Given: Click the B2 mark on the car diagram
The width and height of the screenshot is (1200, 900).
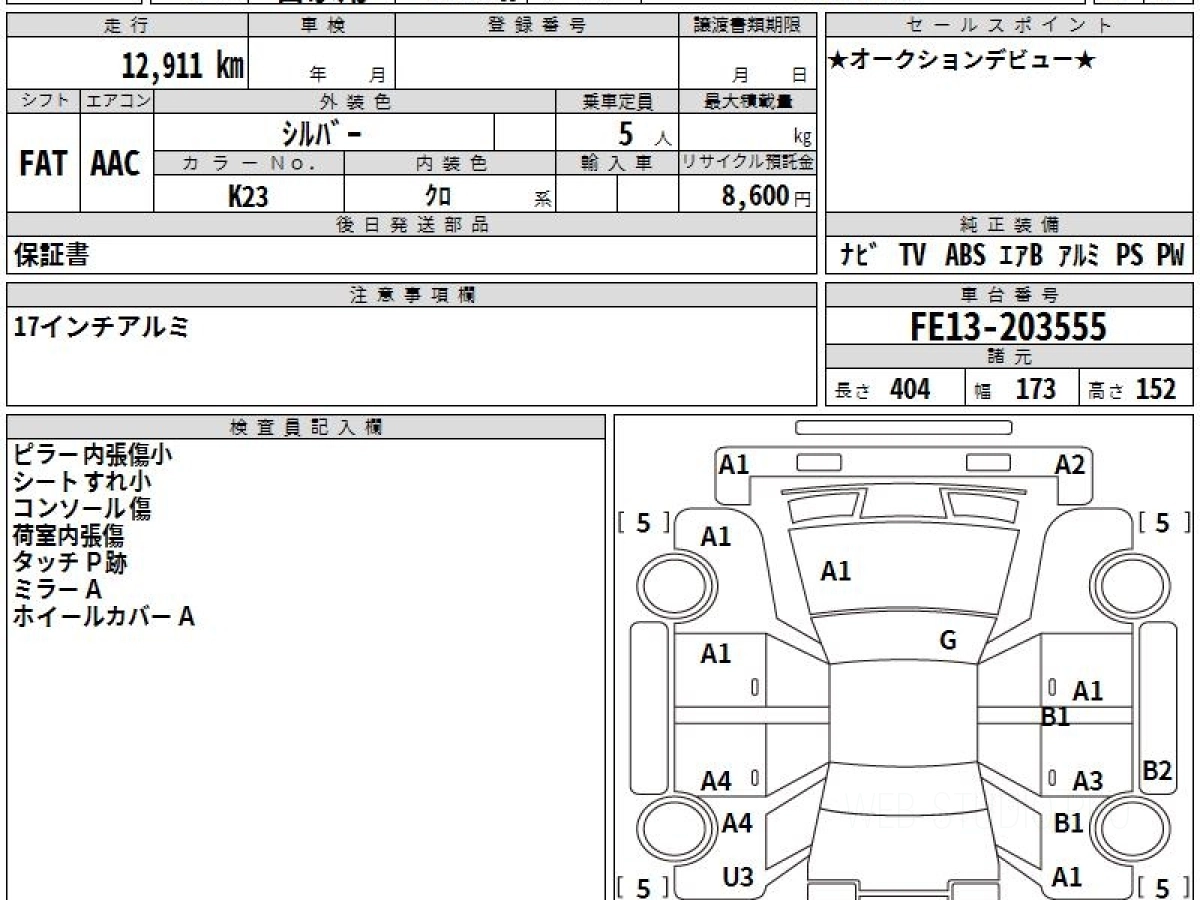Looking at the screenshot, I should [1157, 770].
